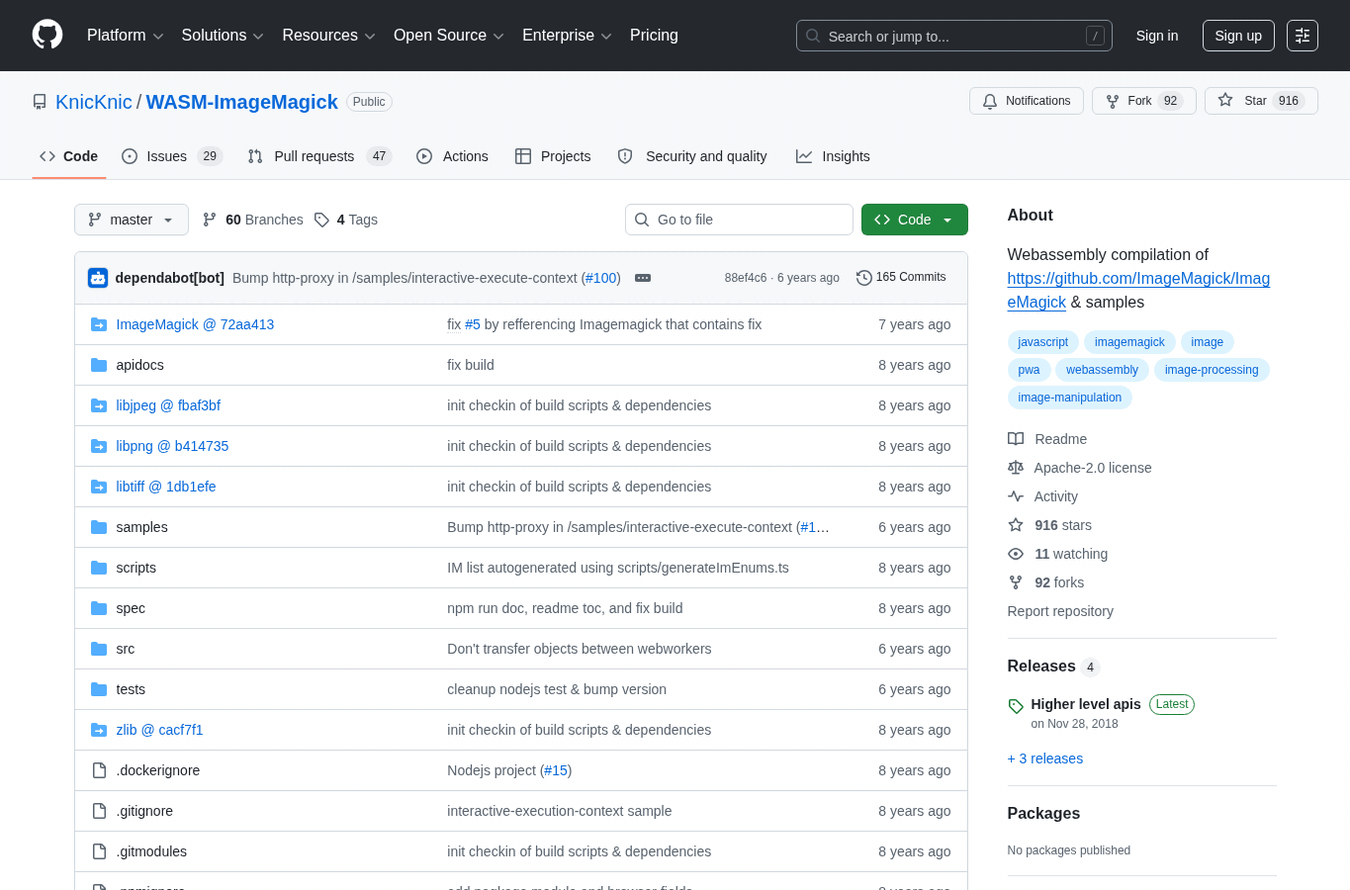The width and height of the screenshot is (1350, 890).
Task: Click the commit history clock icon
Action: coord(864,278)
